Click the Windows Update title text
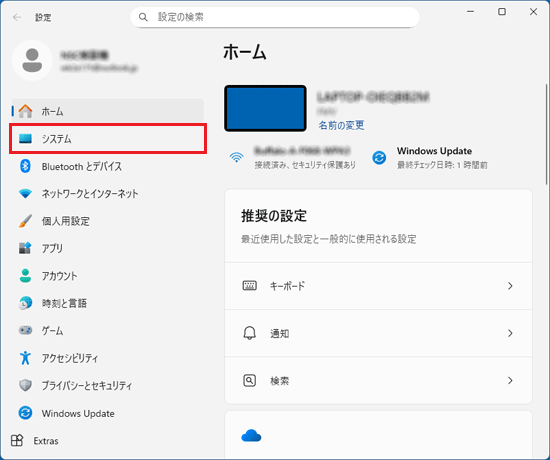Viewport: 550px width, 460px height. 434,151
